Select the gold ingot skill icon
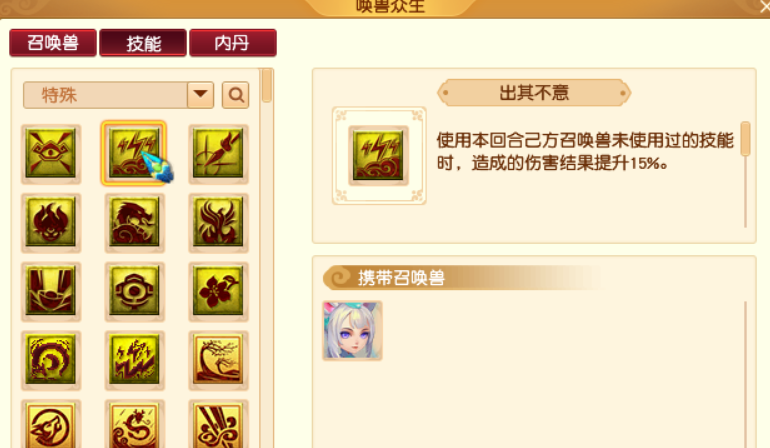This screenshot has height=448, width=770. point(51,291)
